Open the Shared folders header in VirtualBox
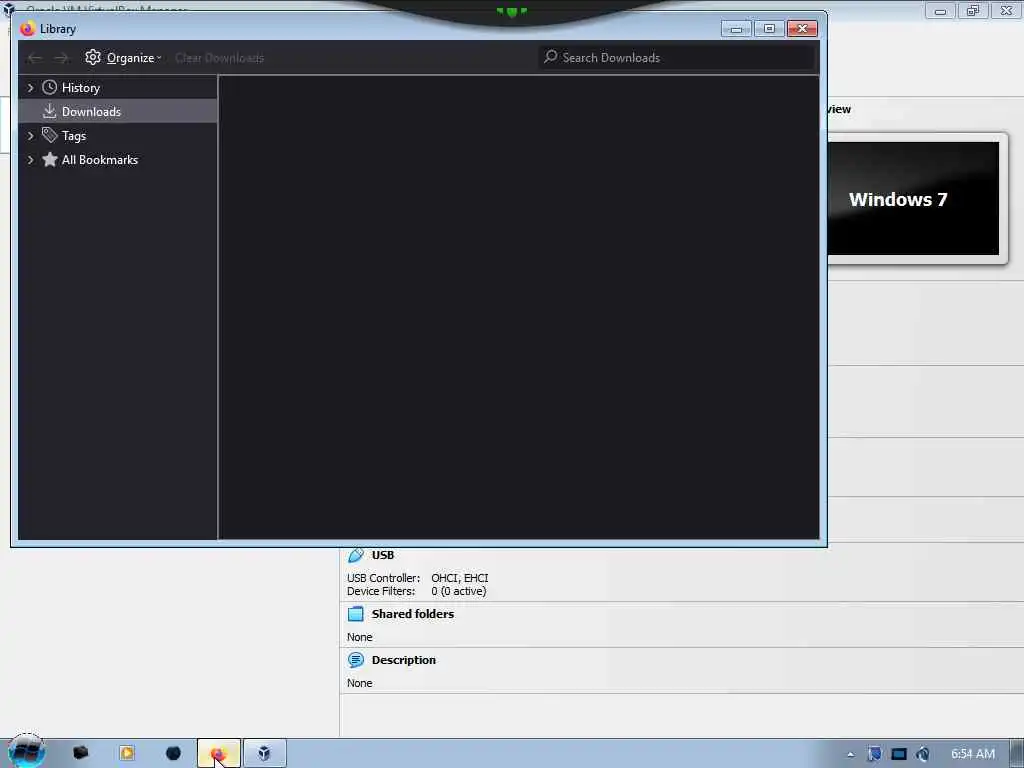The height and width of the screenshot is (768, 1024). (x=413, y=614)
